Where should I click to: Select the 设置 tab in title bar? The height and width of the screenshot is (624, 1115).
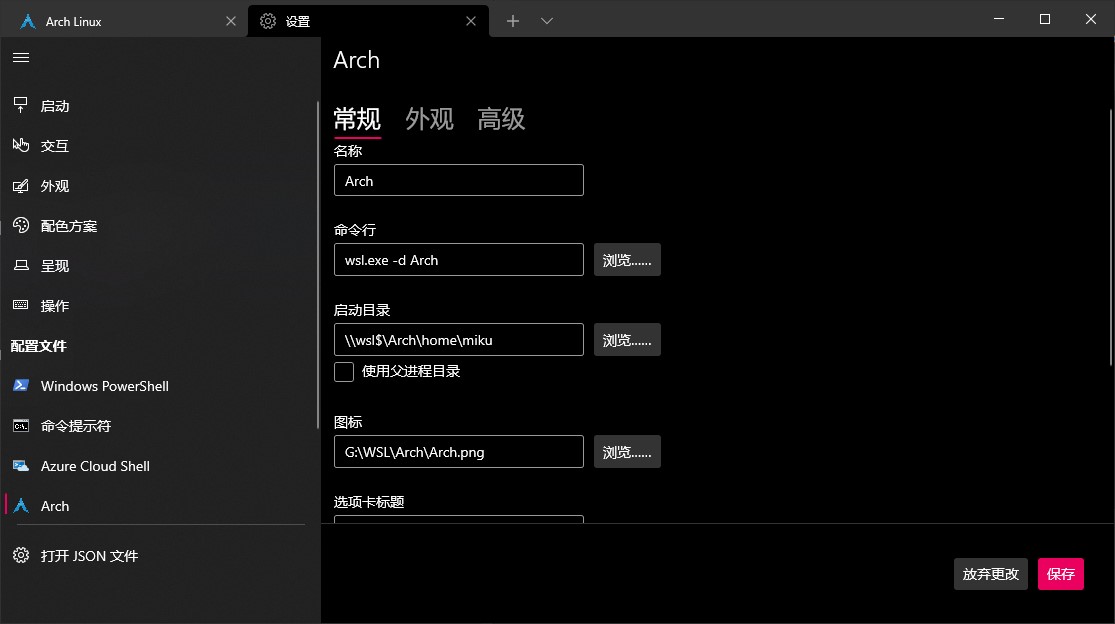[x=368, y=21]
